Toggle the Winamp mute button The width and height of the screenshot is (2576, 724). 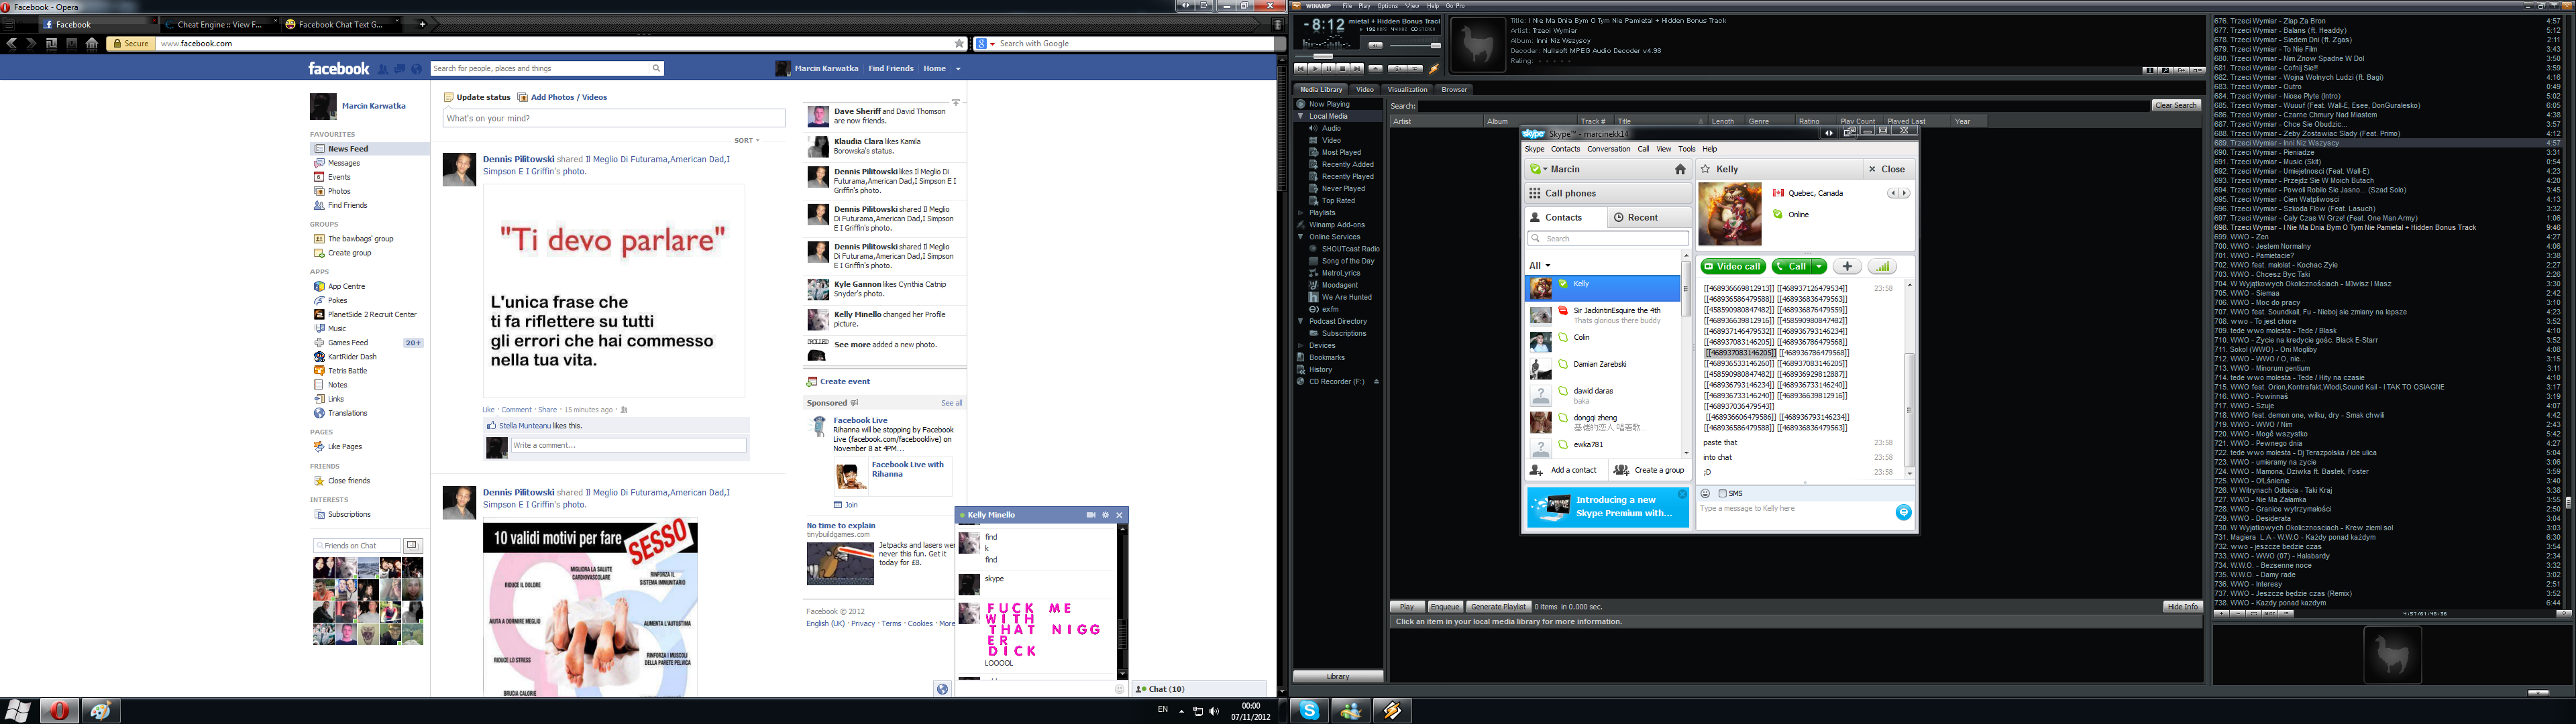point(1376,45)
